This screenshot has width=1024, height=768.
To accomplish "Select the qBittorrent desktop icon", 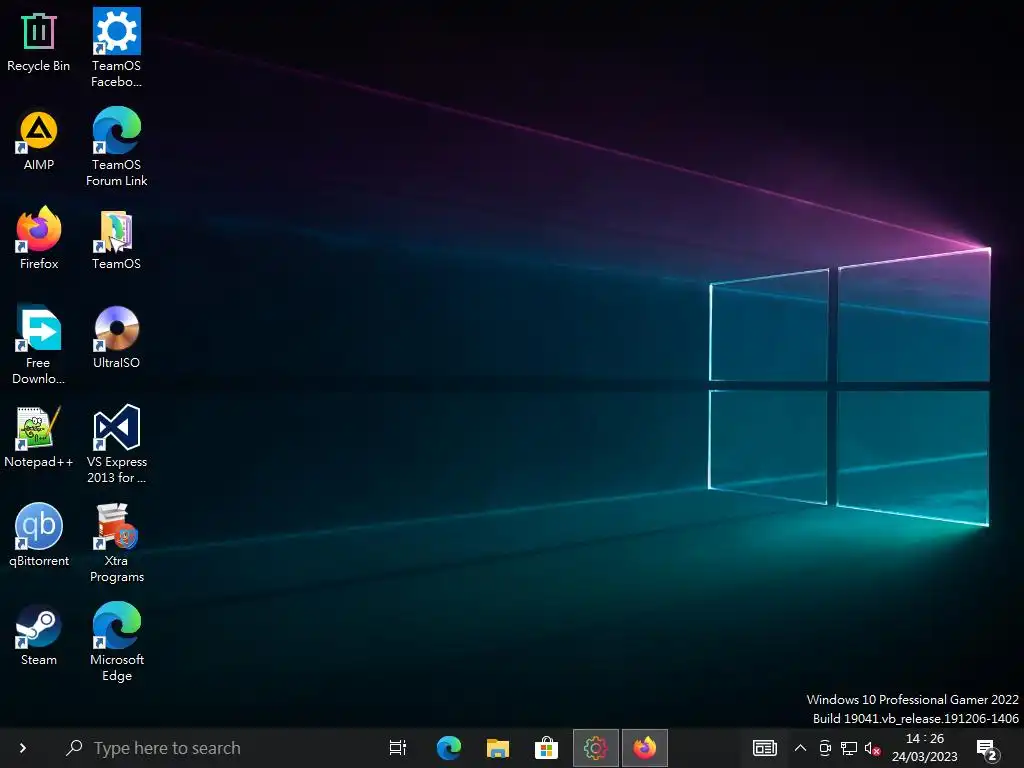I will [39, 536].
